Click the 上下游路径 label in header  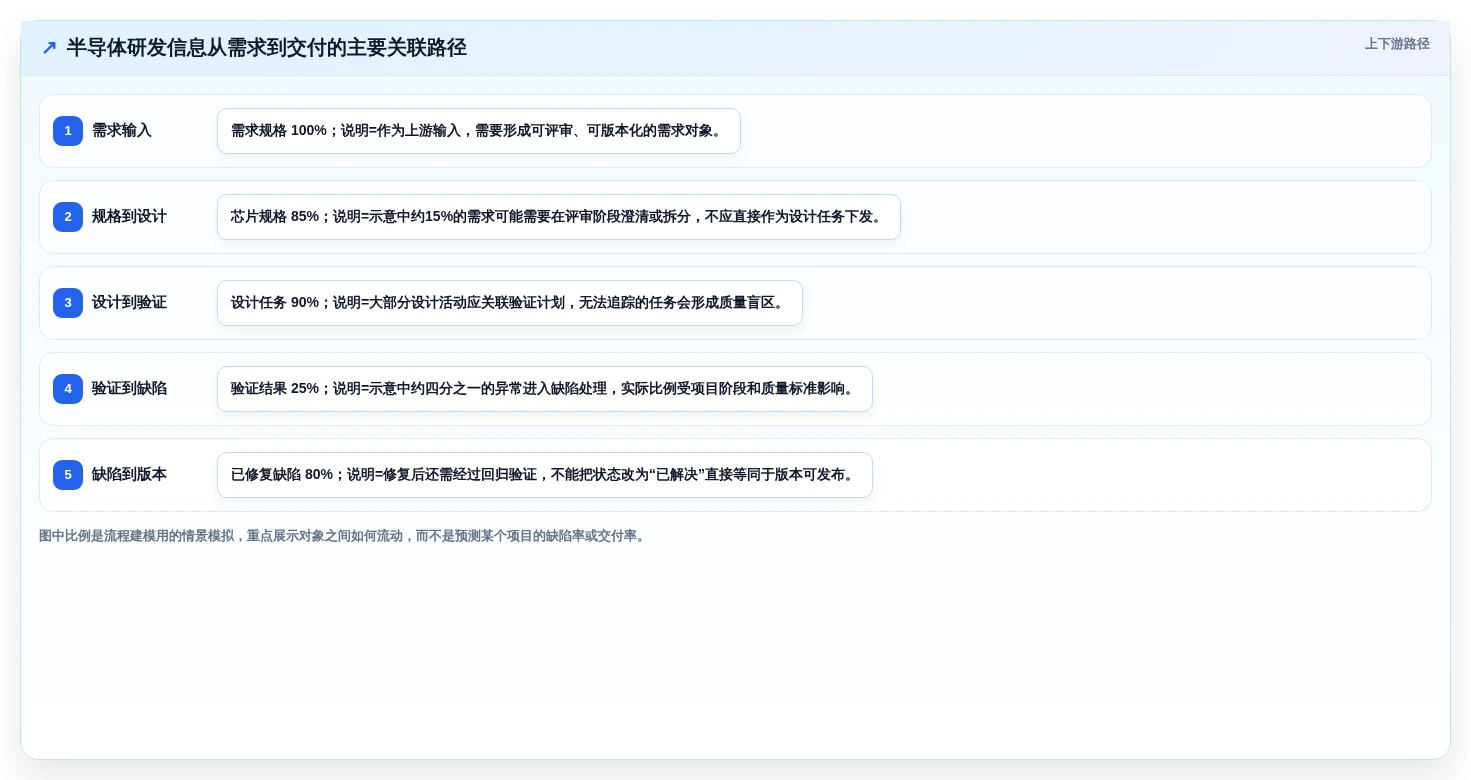click(x=1397, y=44)
